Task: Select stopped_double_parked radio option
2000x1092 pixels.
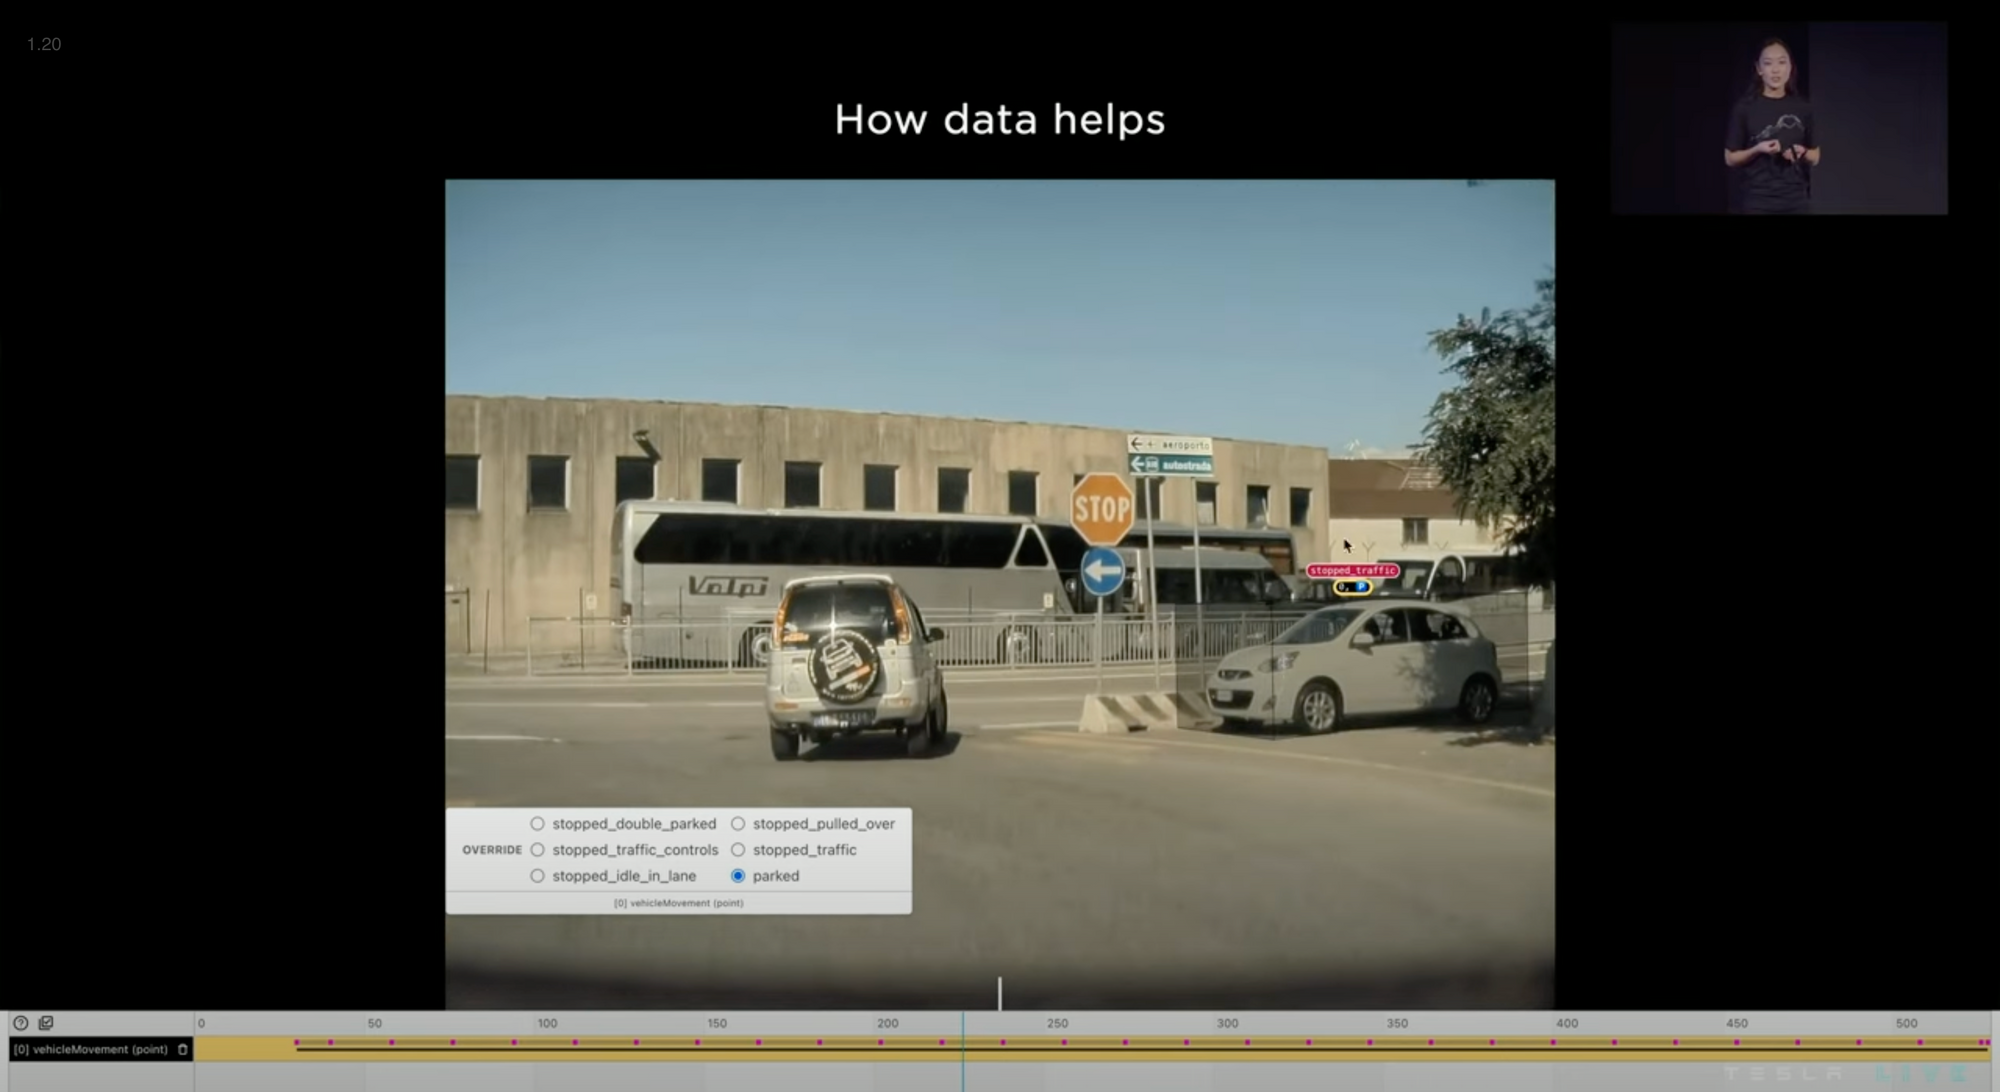Action: [x=537, y=824]
